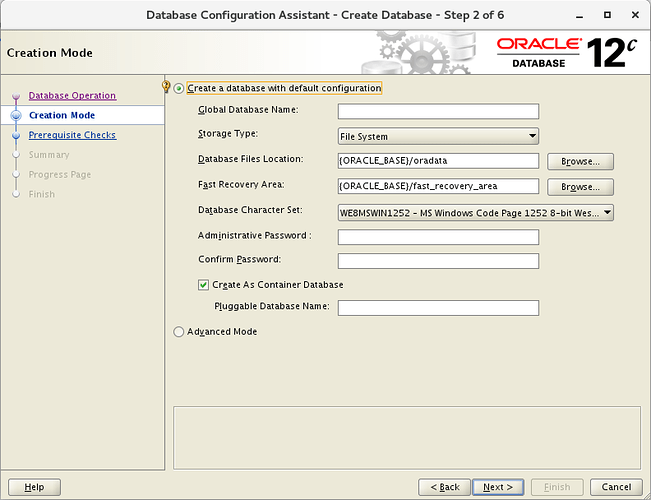The width and height of the screenshot is (651, 500).
Task: Open the Database Character Set dropdown
Action: (x=476, y=213)
